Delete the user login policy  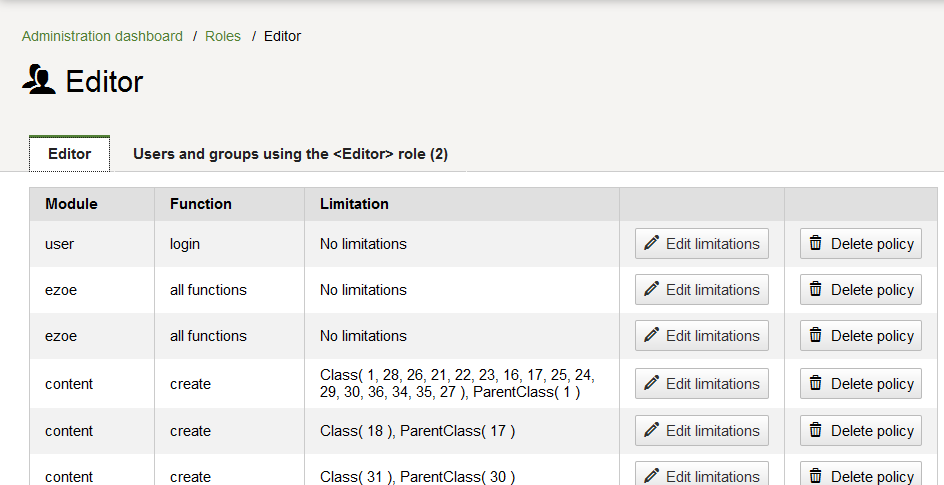(861, 244)
